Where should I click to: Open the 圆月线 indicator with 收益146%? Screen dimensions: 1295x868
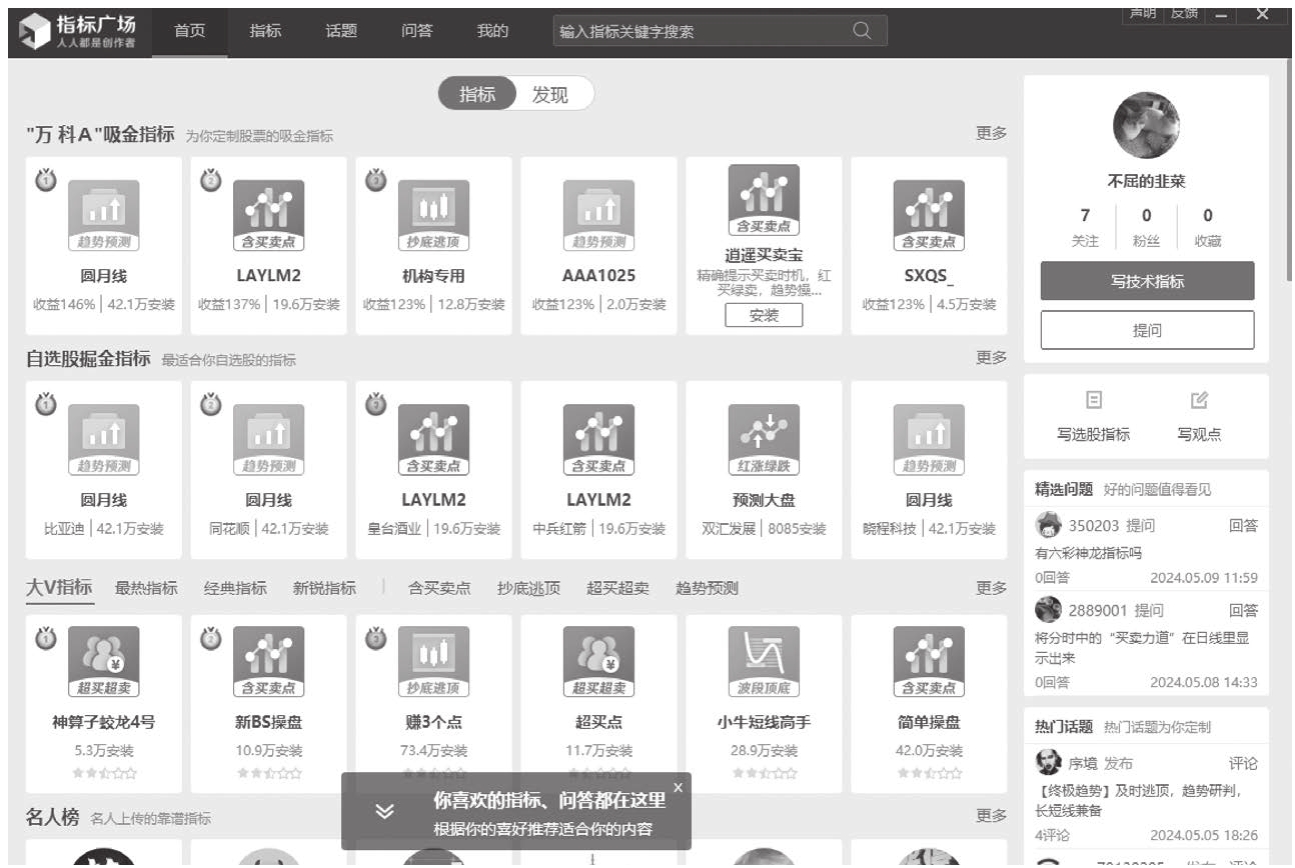(x=103, y=246)
